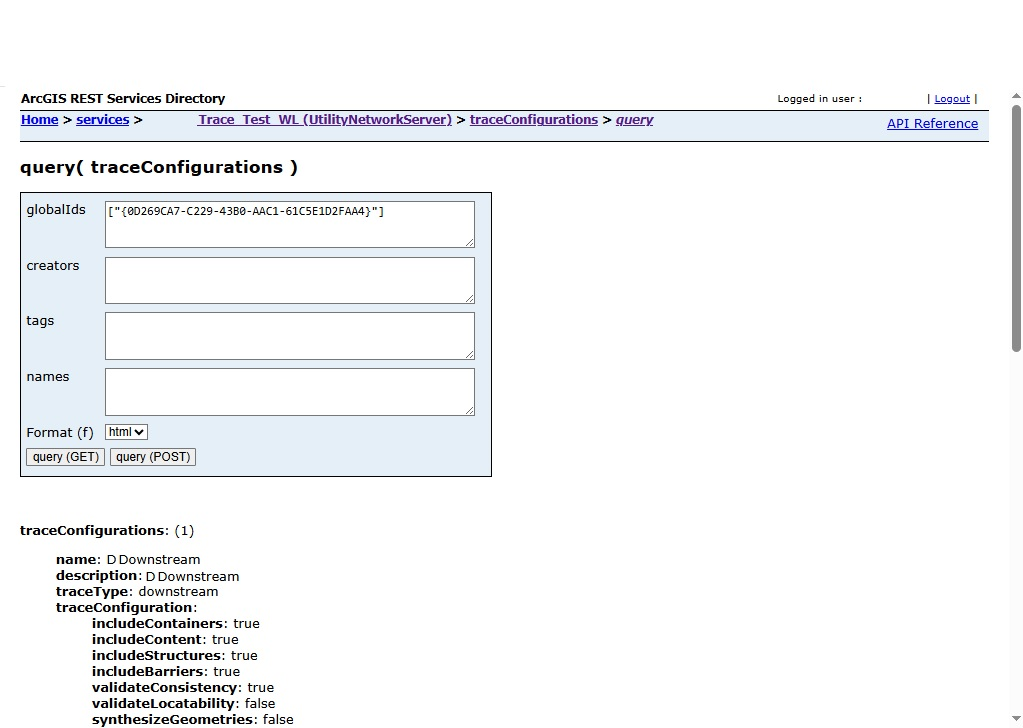Click the Logged in user area

click(819, 98)
